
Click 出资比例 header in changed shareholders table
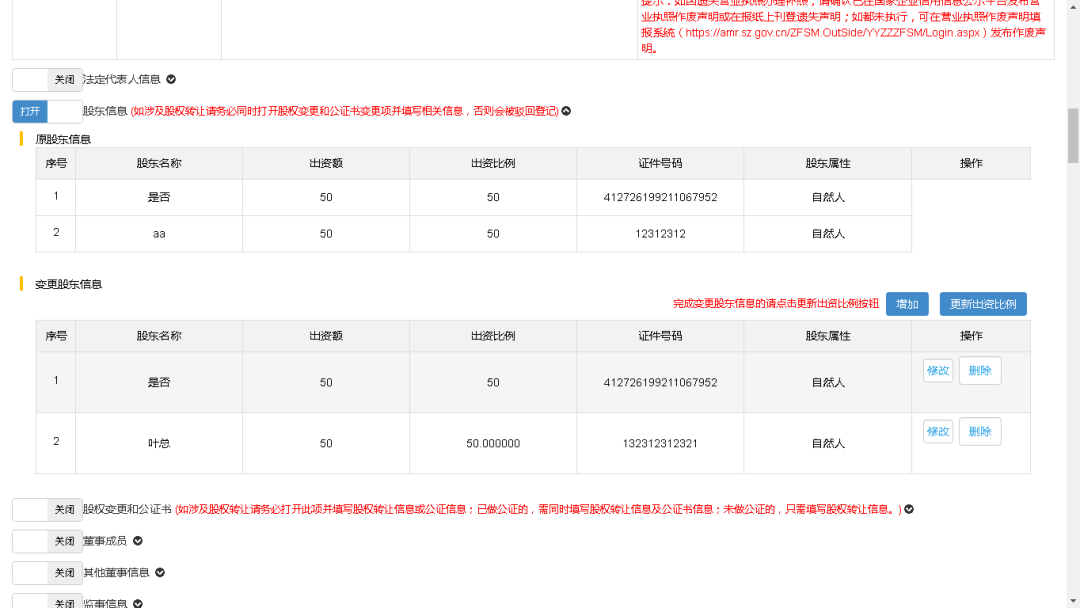coord(493,336)
